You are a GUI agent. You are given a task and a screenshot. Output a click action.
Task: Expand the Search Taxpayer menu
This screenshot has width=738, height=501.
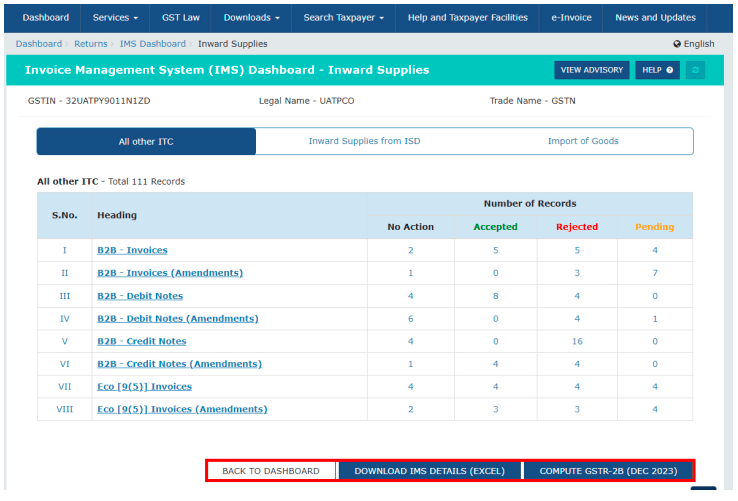(343, 17)
